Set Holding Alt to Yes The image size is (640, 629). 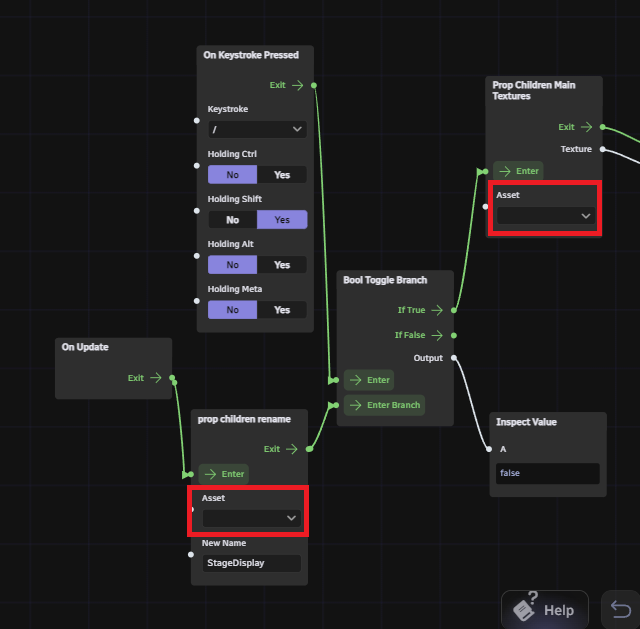282,265
